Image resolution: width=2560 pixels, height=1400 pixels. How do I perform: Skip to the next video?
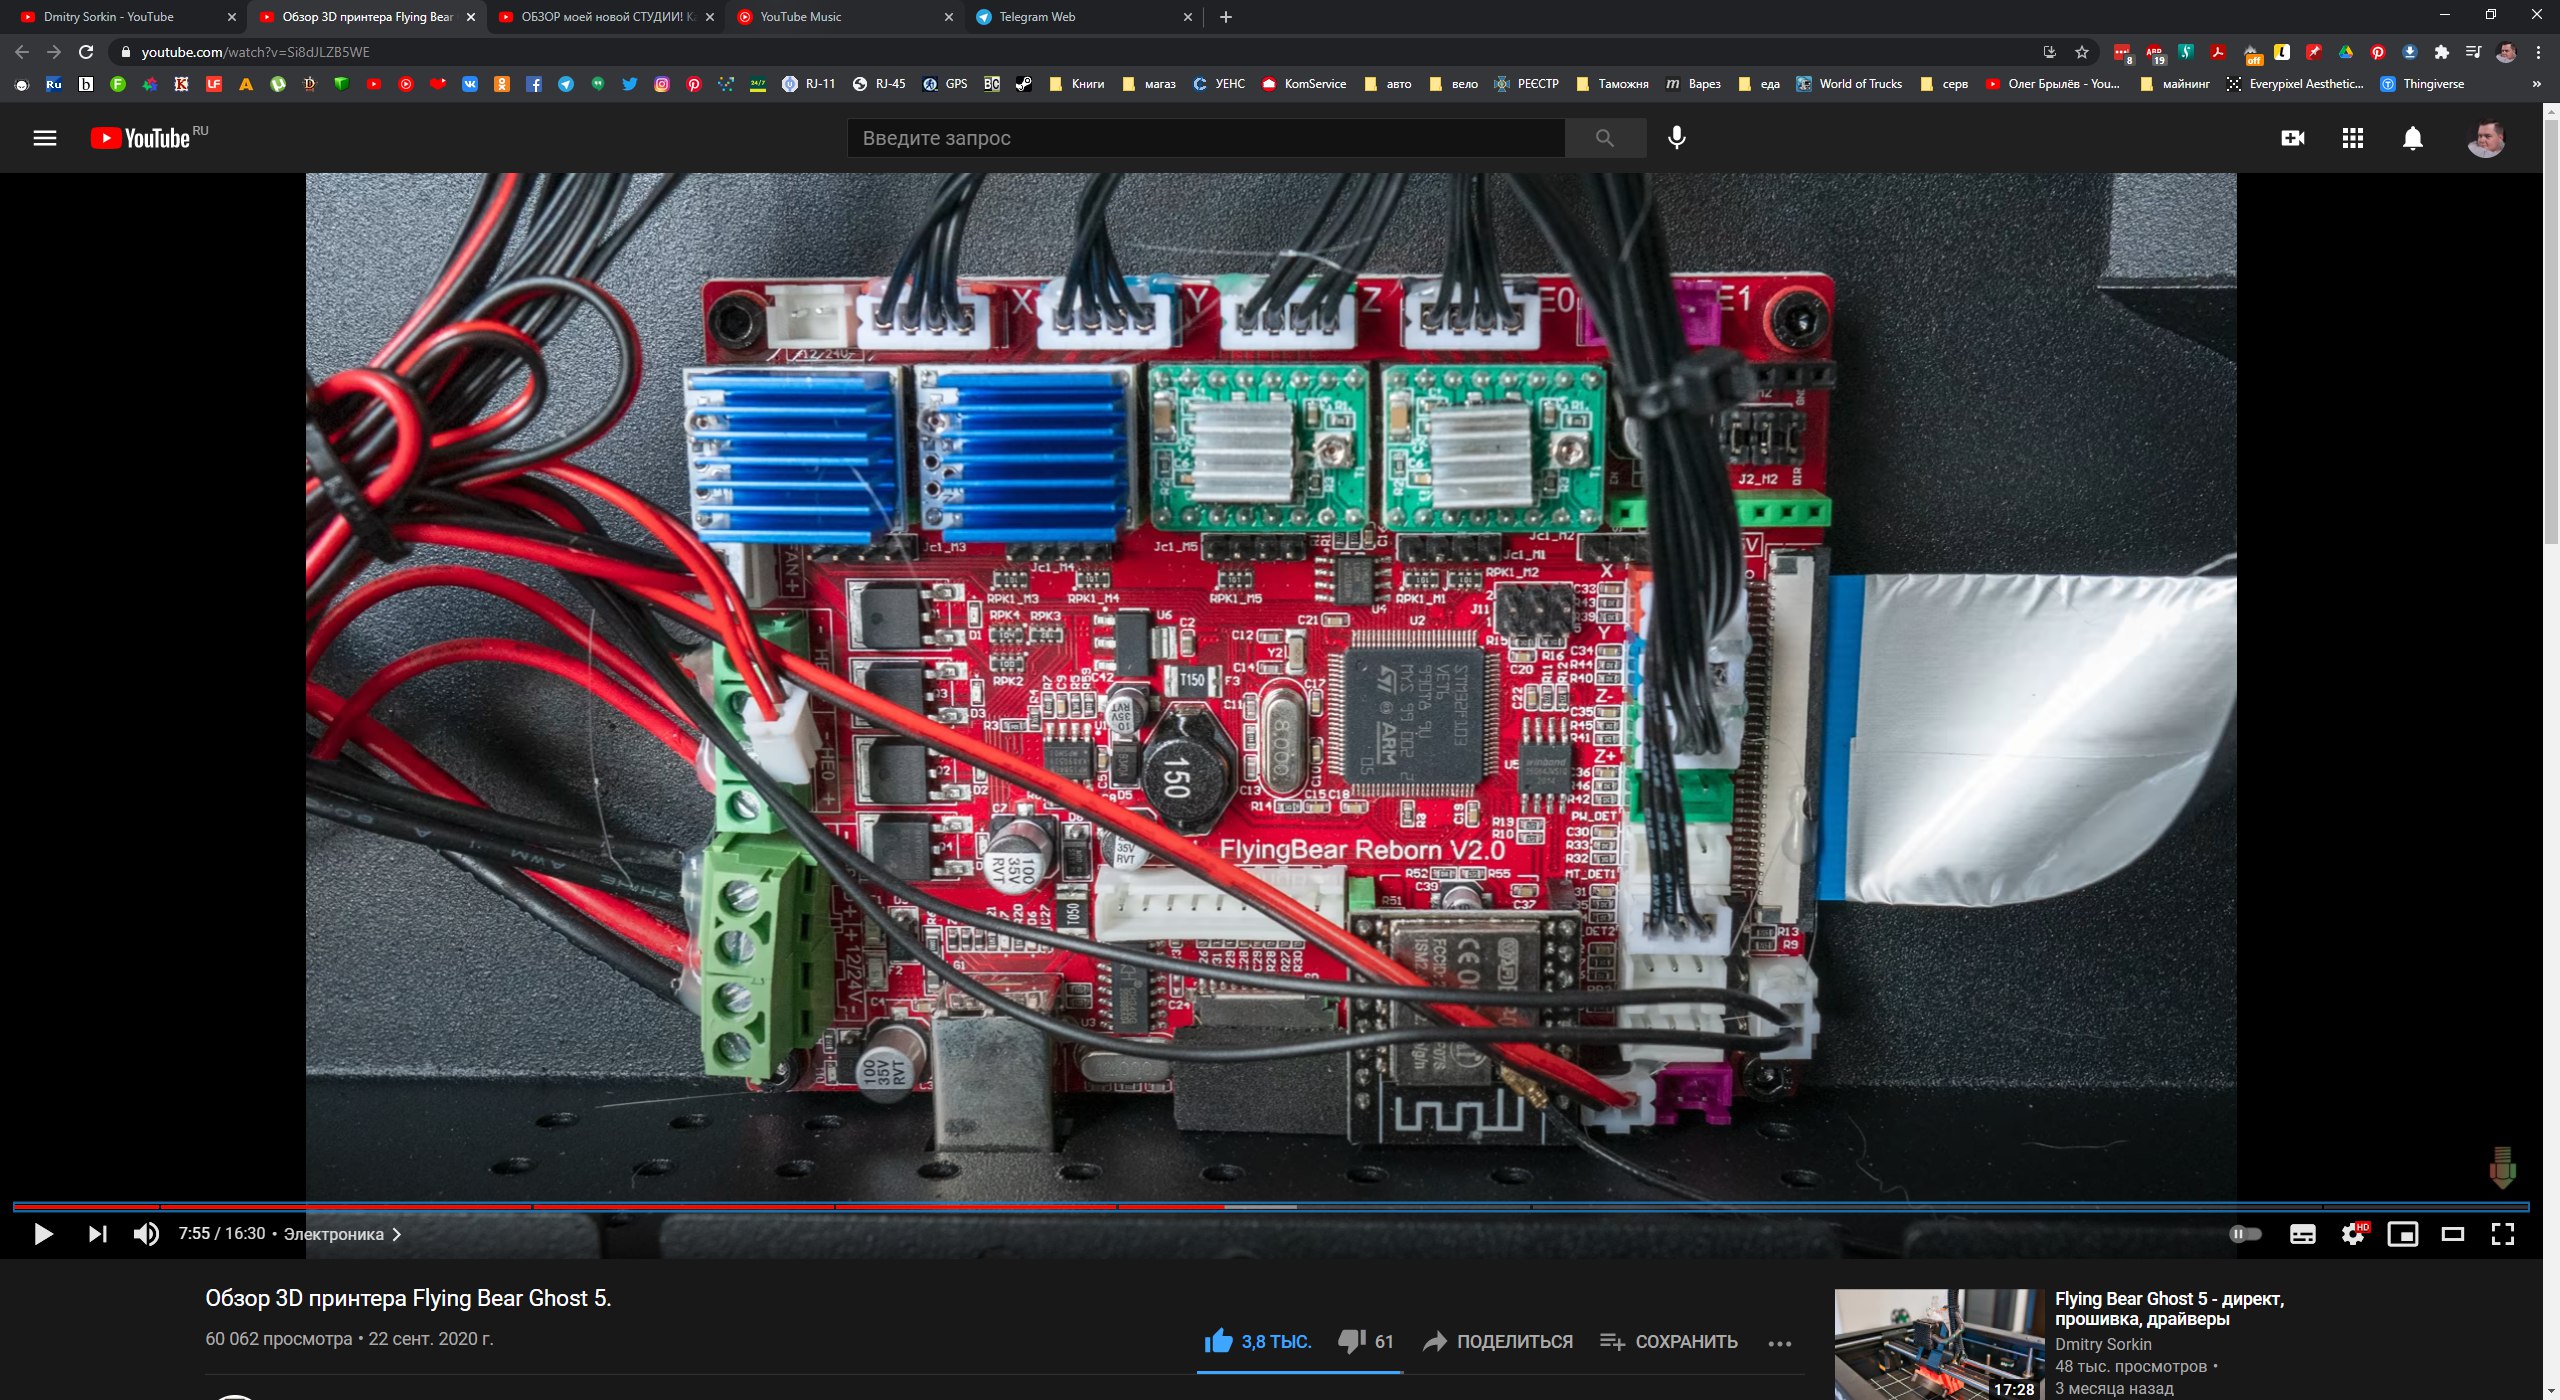point(97,1233)
